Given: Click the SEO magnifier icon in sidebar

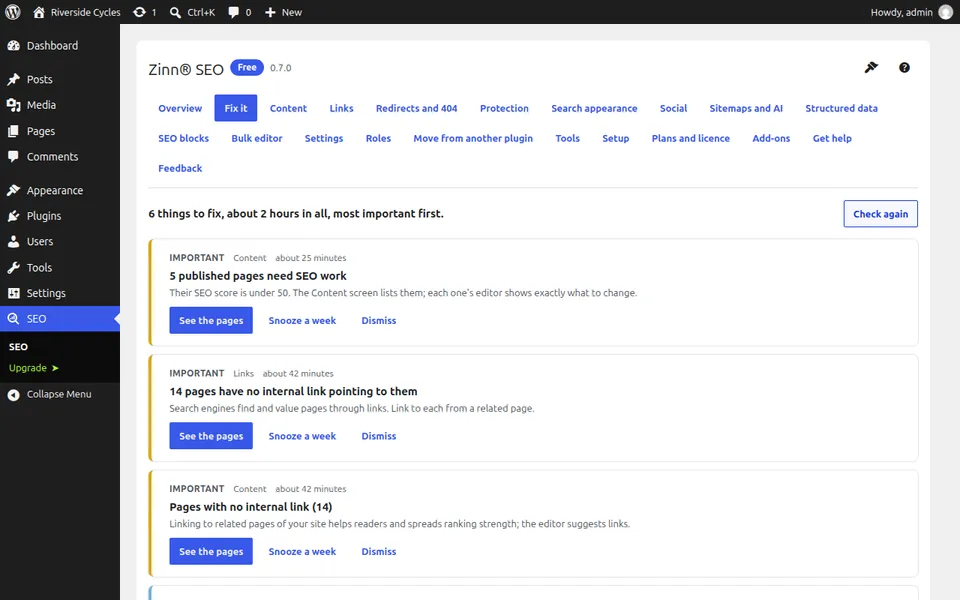Looking at the screenshot, I should pyautogui.click(x=13, y=318).
